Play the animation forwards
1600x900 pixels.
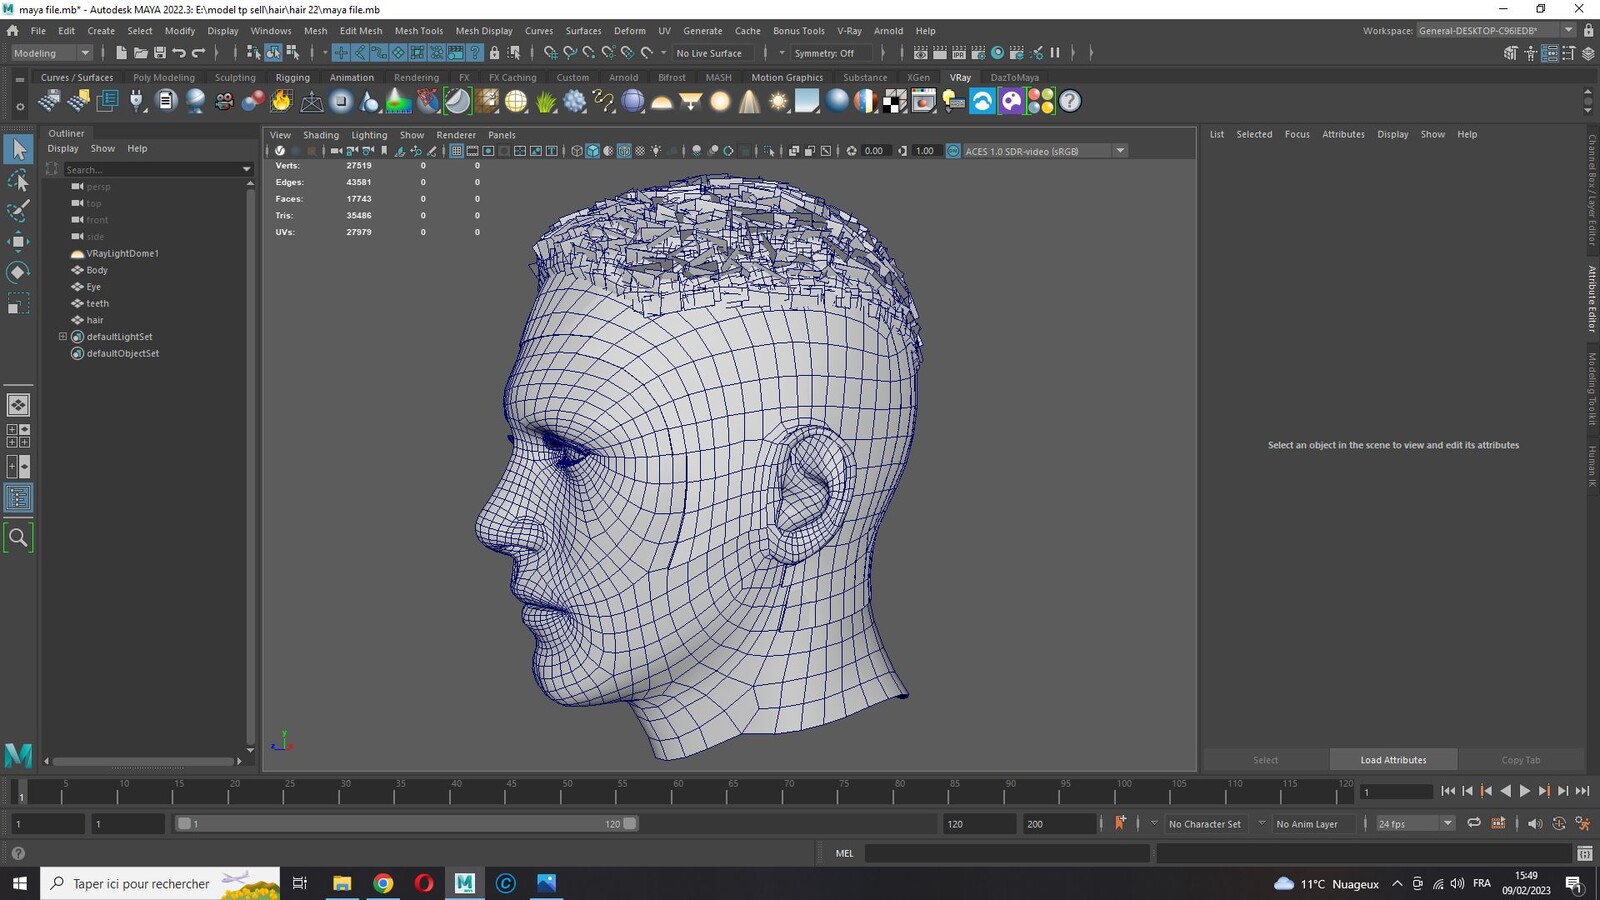(x=1525, y=791)
